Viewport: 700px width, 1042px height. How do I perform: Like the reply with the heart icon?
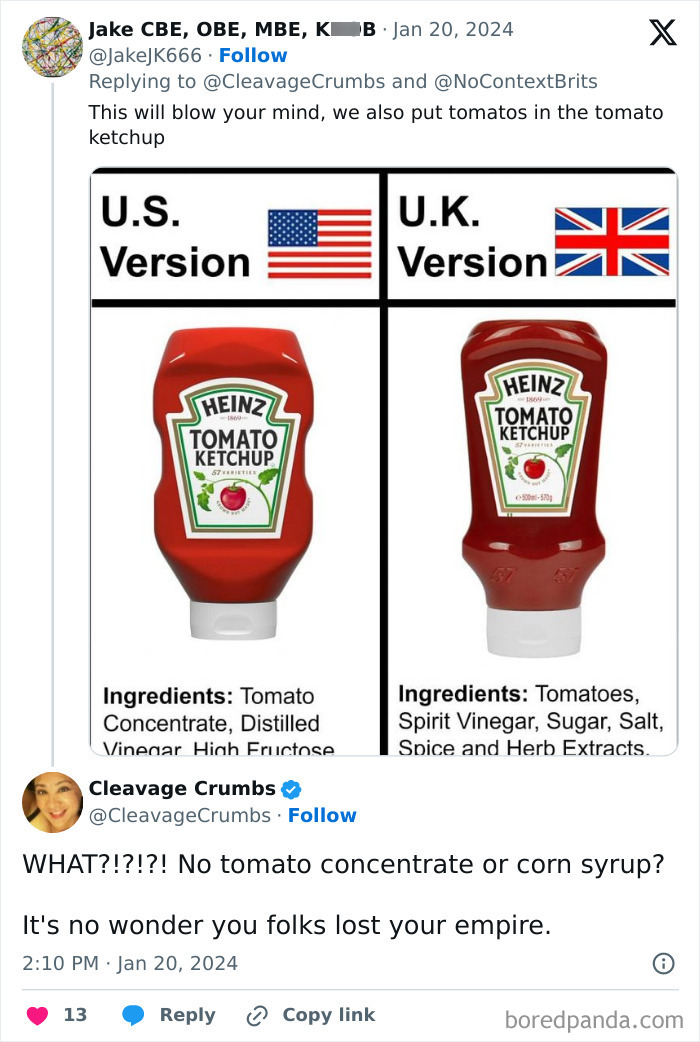coord(36,1013)
